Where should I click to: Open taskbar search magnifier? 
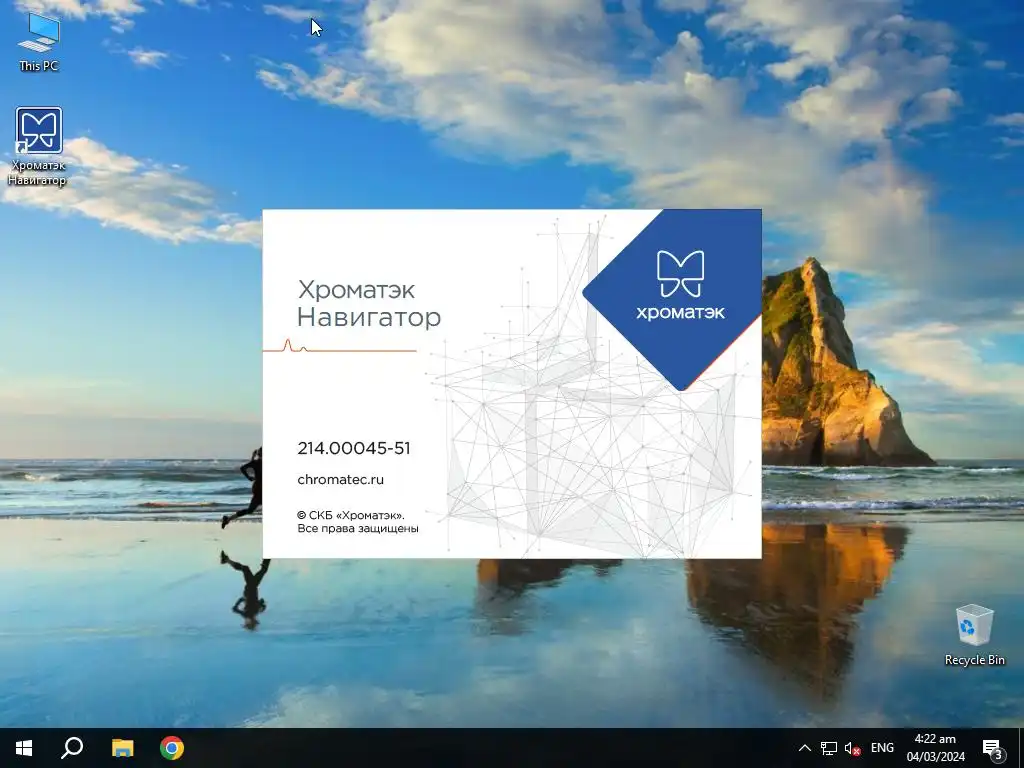72,748
